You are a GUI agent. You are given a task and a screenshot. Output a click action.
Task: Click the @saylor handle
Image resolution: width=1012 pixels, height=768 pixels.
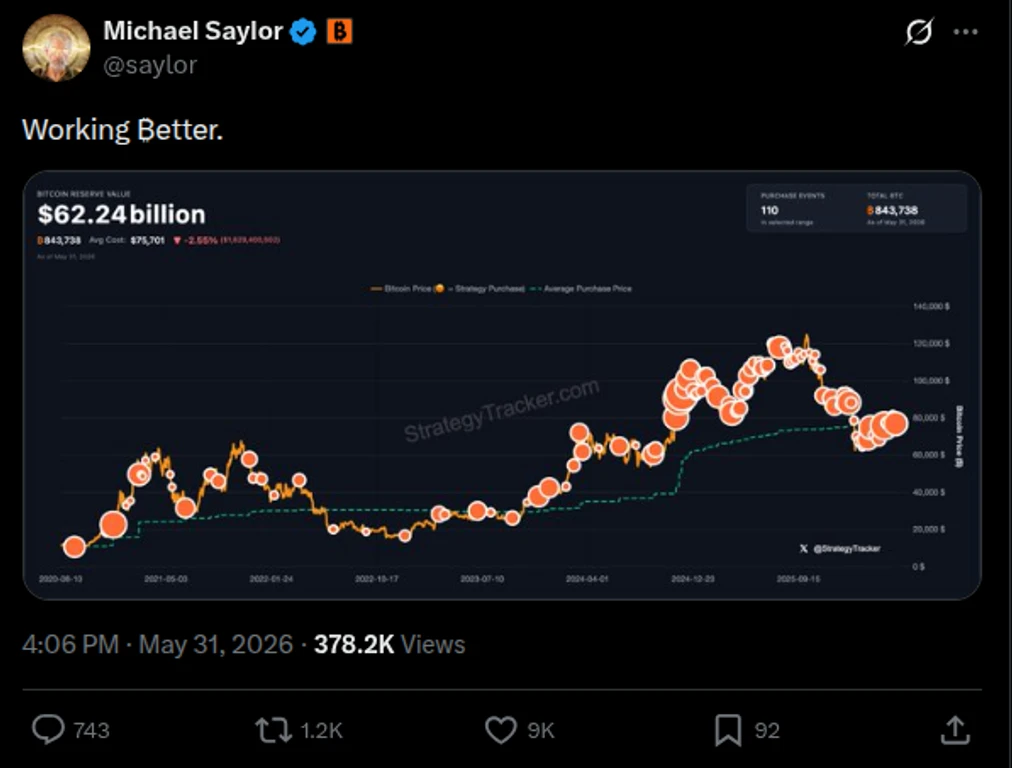(x=150, y=65)
